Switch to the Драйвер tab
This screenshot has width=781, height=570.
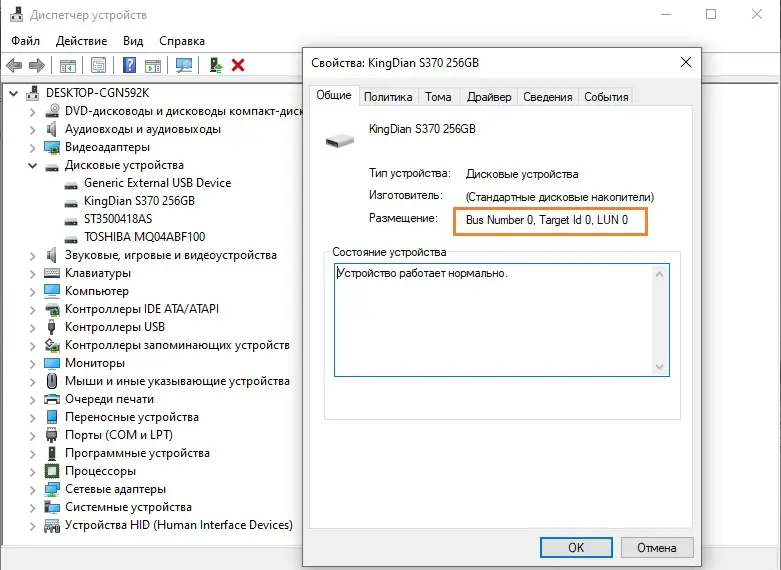(x=489, y=97)
